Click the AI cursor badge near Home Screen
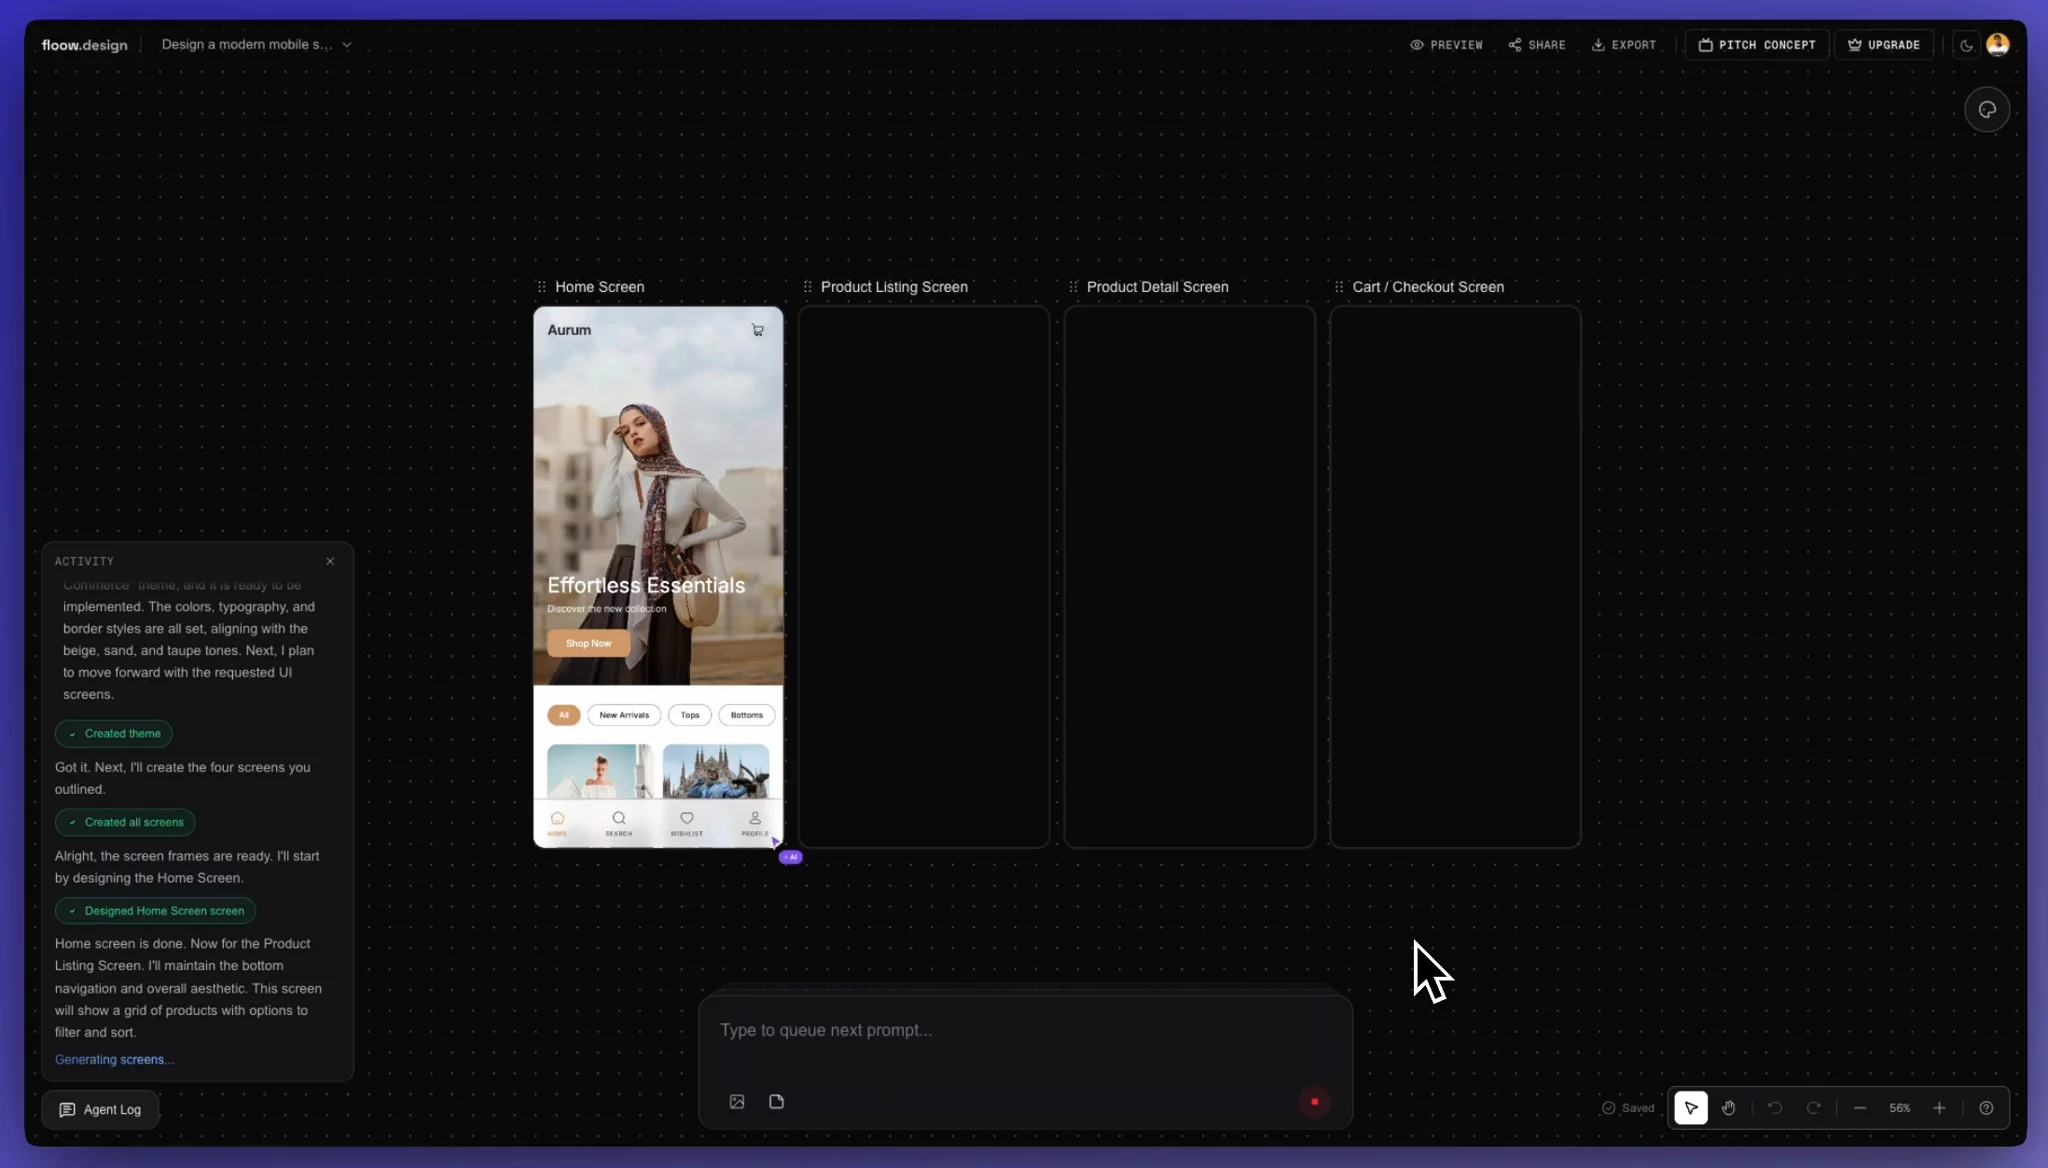The height and width of the screenshot is (1168, 2048). [791, 857]
